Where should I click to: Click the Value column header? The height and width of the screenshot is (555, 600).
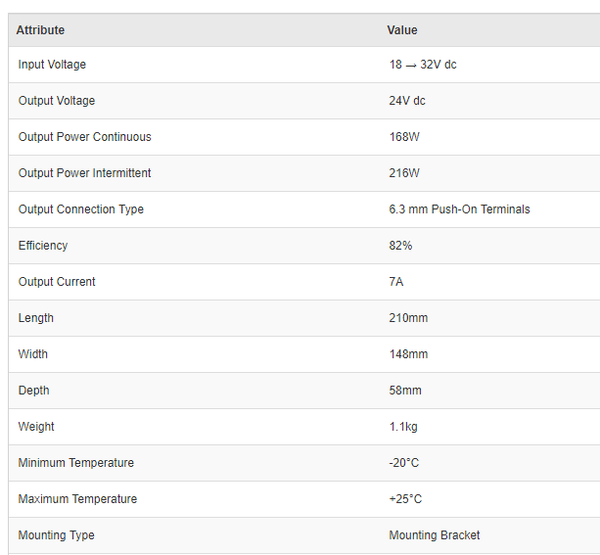[402, 30]
